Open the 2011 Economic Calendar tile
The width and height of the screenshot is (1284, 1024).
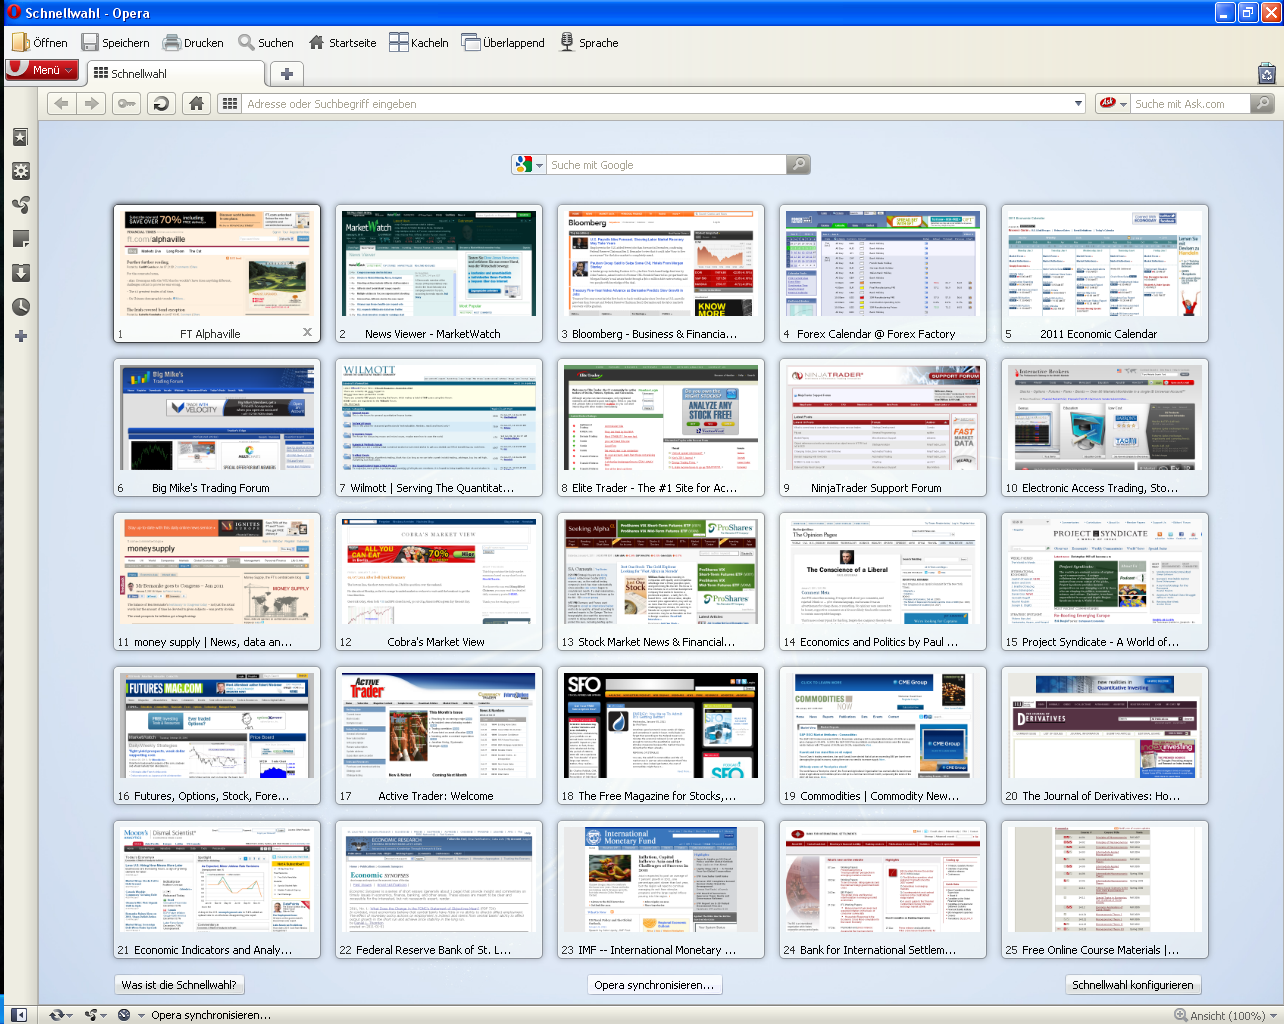1105,274
